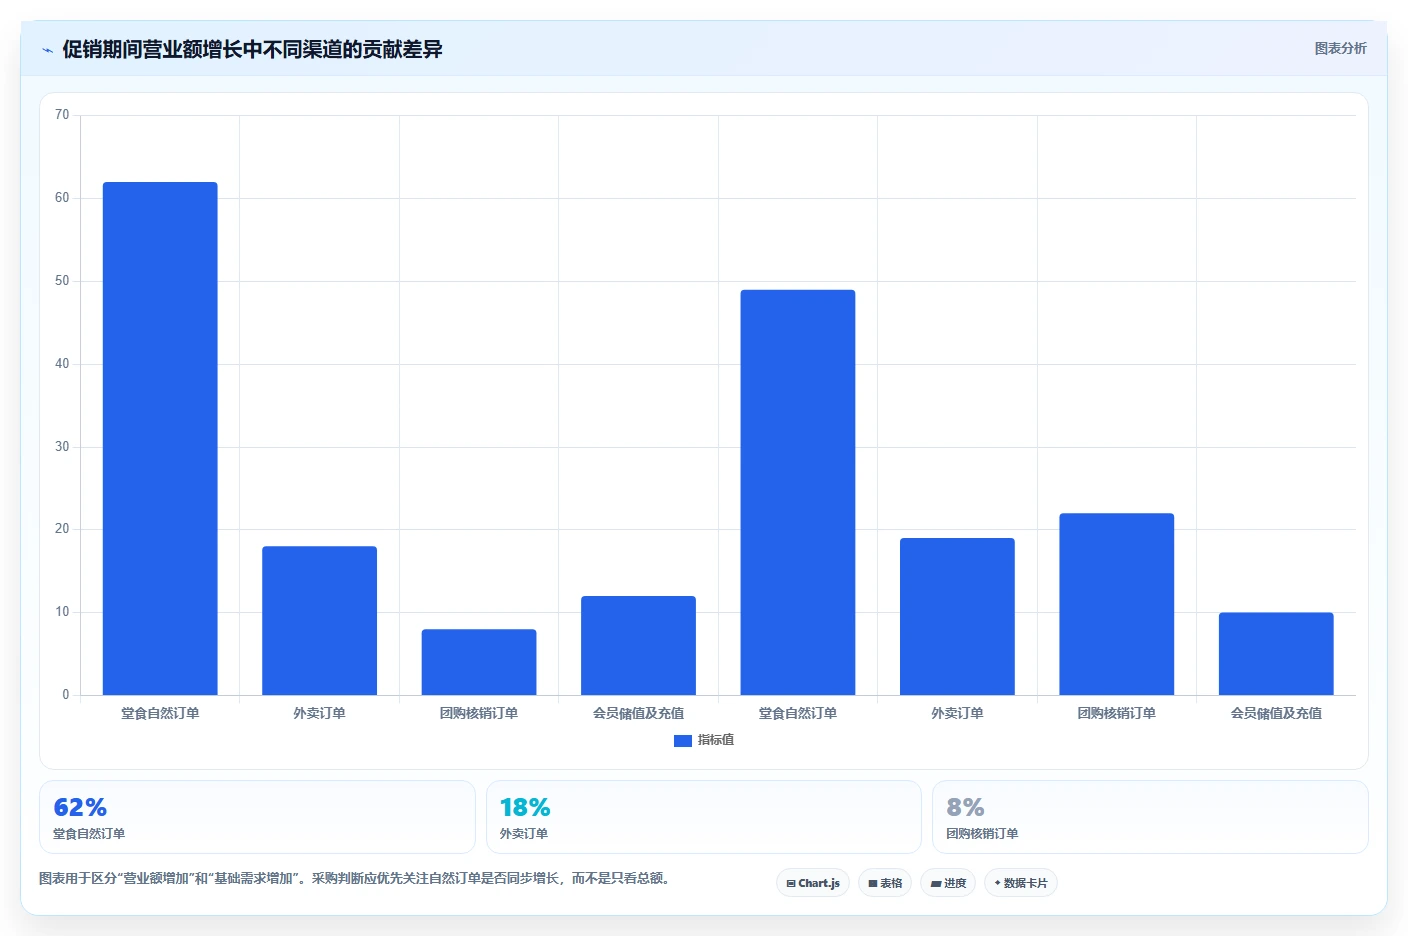
Task: Click the title icon beside 促销期间营业额增长
Action: (x=47, y=50)
